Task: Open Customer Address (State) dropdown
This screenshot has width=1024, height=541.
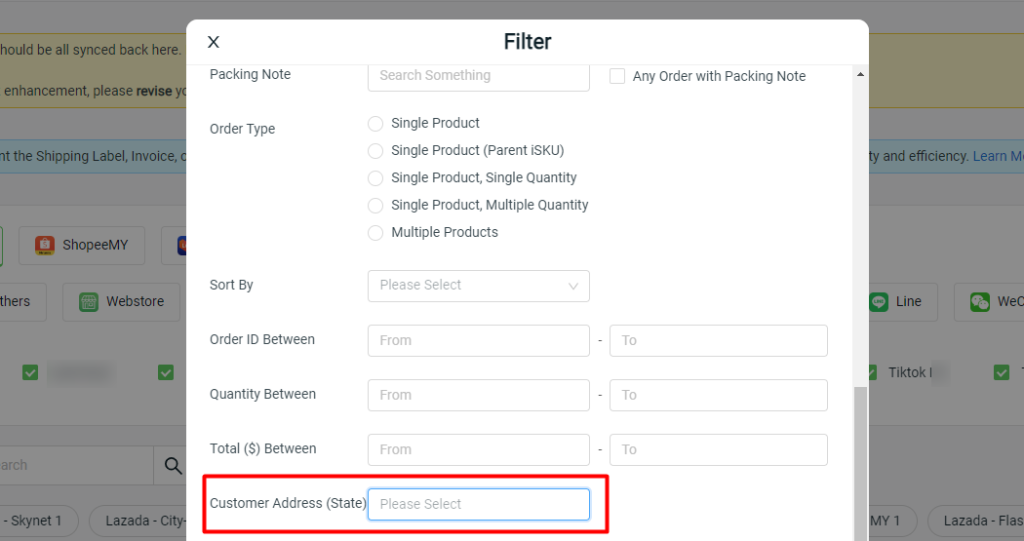Action: click(479, 504)
